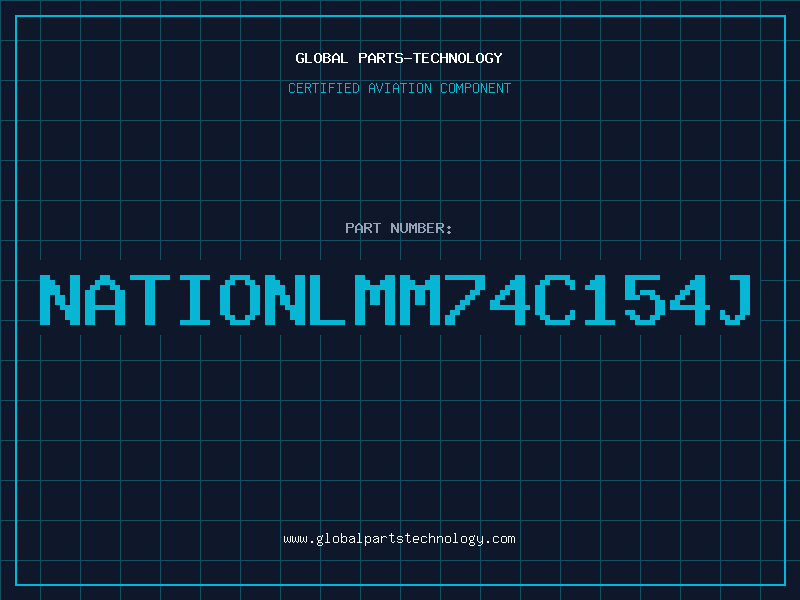
Task: Click the GLOBAL PARTS-TECHNOLOGY heading
Action: click(x=399, y=58)
